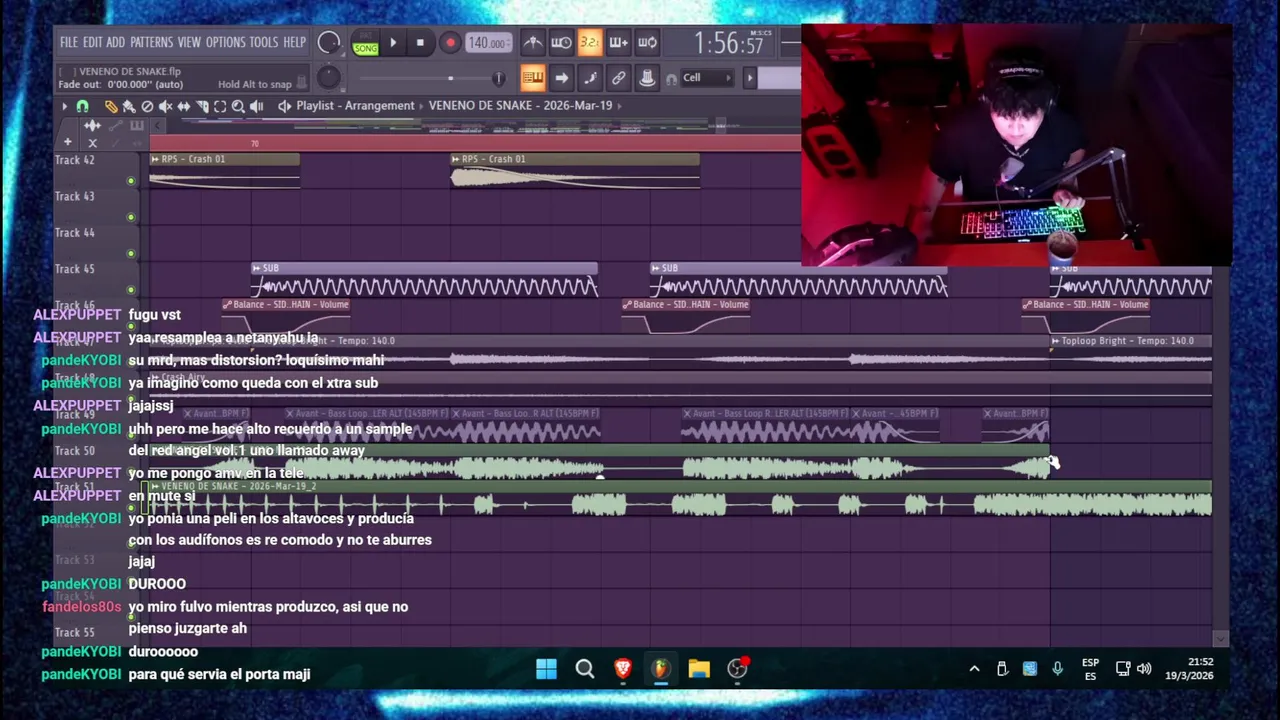Click the master volume knob
This screenshot has width=1280, height=720.
(328, 43)
